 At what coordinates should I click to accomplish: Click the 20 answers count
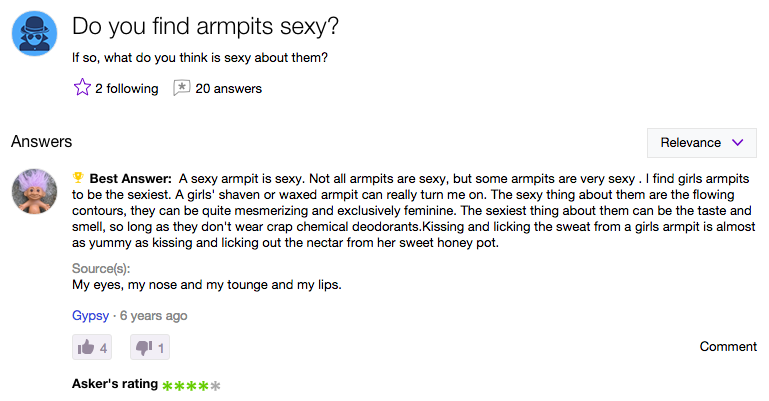[229, 89]
